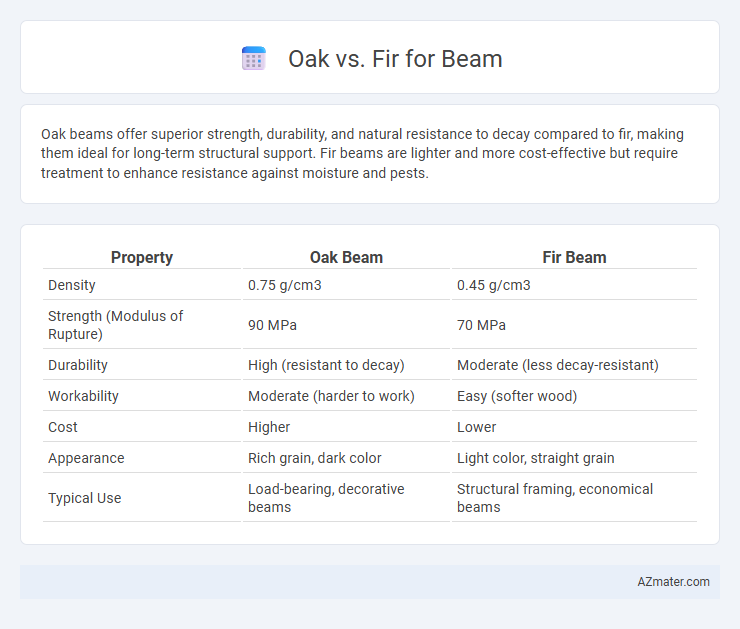Select the '90 MPa' value
The height and width of the screenshot is (629, 740).
pyautogui.click(x=272, y=325)
